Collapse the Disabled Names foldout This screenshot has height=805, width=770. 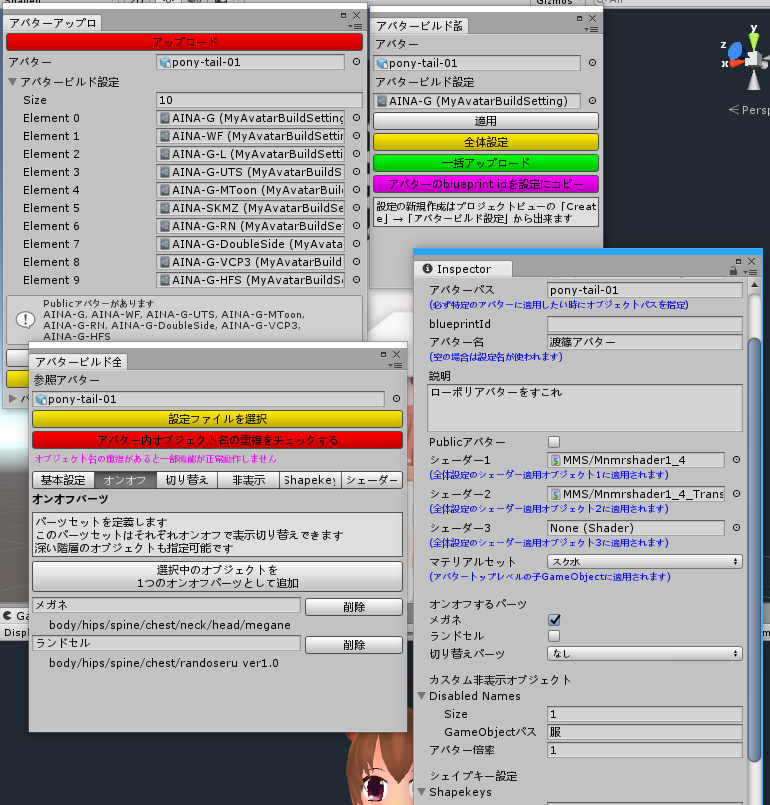[422, 696]
